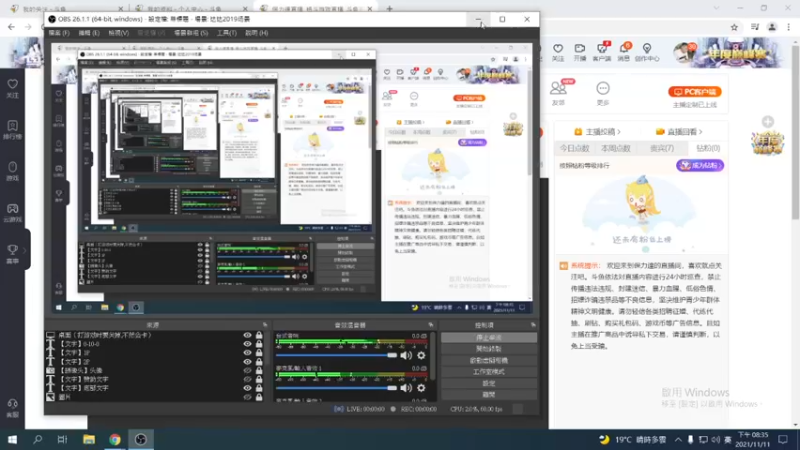Open the 工具(T) menu in OBS

coord(227,33)
